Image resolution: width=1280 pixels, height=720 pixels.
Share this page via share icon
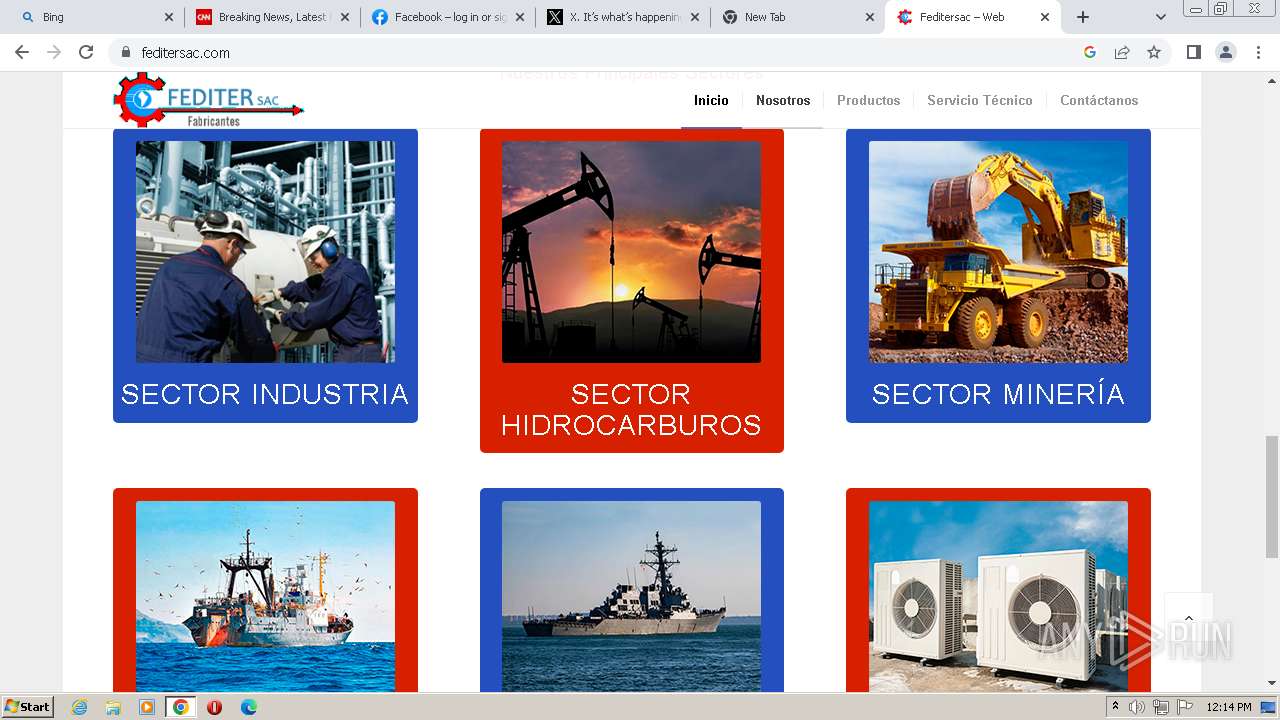(x=1122, y=52)
